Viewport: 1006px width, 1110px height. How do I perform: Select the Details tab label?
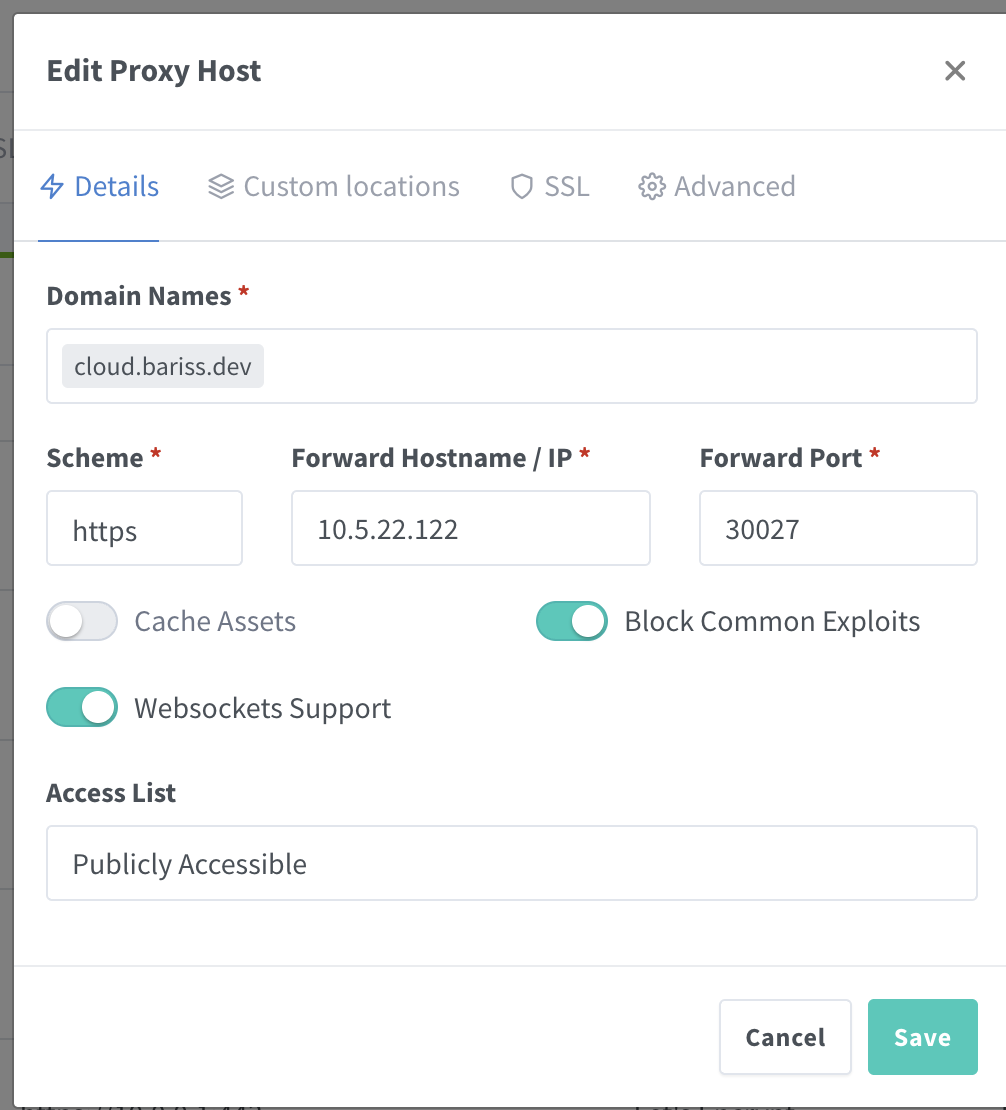[117, 187]
